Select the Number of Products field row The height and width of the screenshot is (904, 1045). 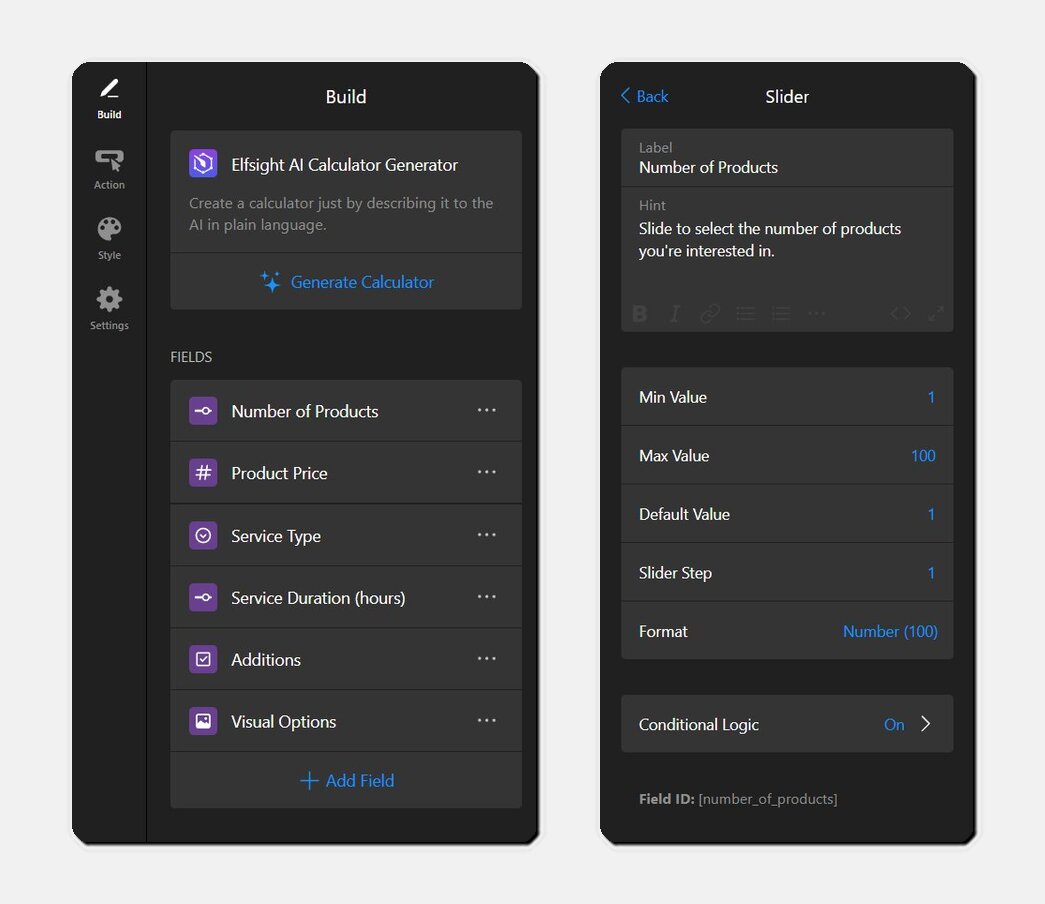pos(346,411)
